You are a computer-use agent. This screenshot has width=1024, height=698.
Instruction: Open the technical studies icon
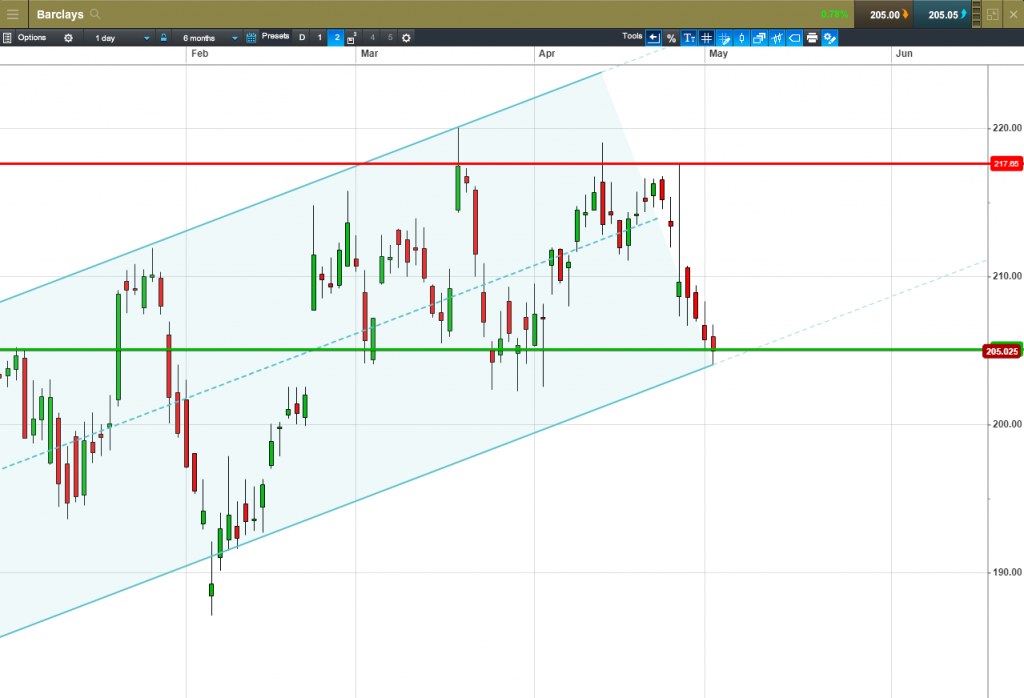776,38
